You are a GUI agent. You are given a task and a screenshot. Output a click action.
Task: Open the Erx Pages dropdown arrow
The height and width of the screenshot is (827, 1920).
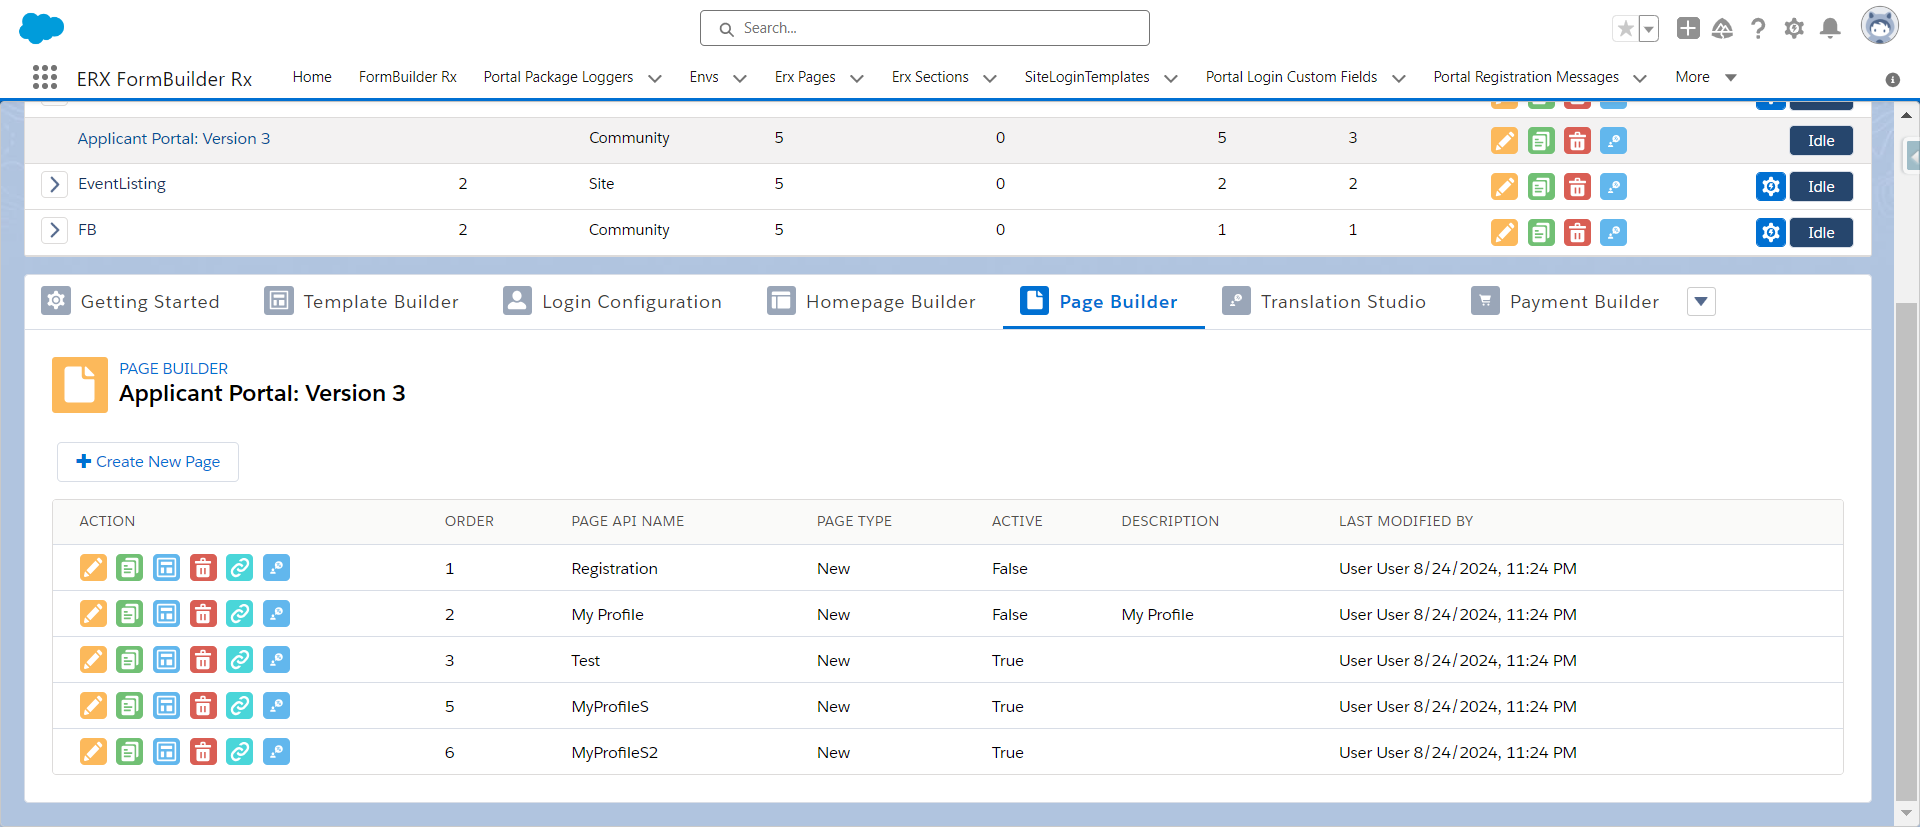click(857, 78)
